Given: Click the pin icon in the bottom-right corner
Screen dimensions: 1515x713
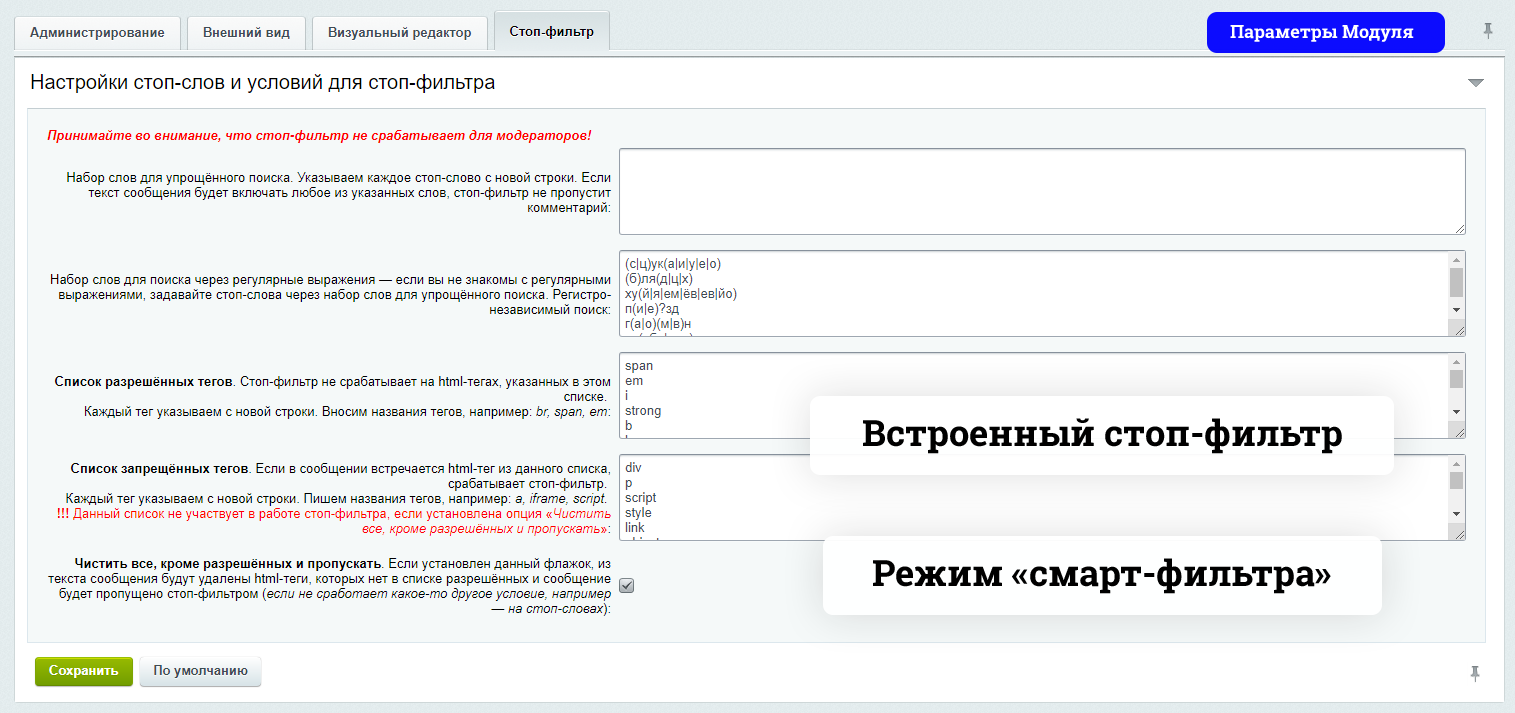Looking at the screenshot, I should click(x=1475, y=673).
